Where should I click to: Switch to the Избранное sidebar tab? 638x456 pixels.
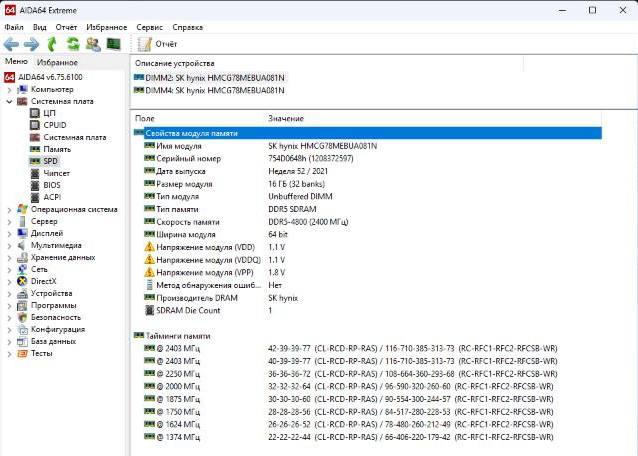point(57,62)
